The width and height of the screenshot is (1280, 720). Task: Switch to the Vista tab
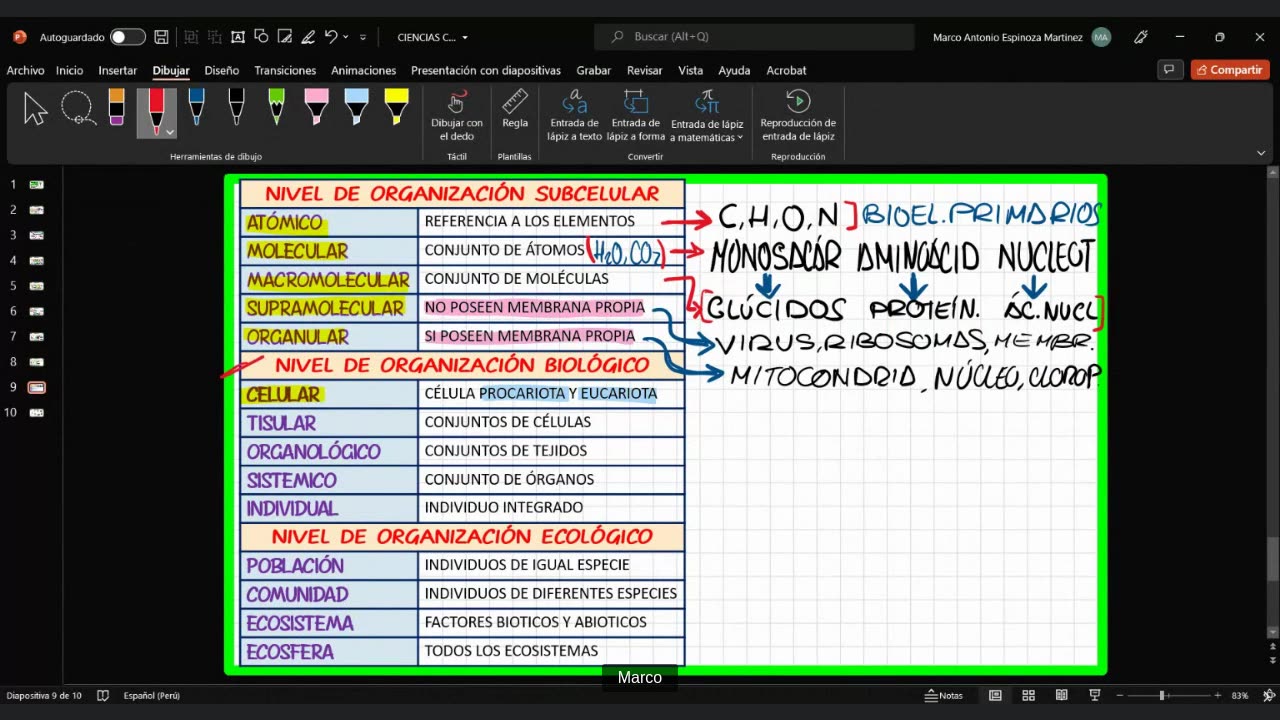691,70
